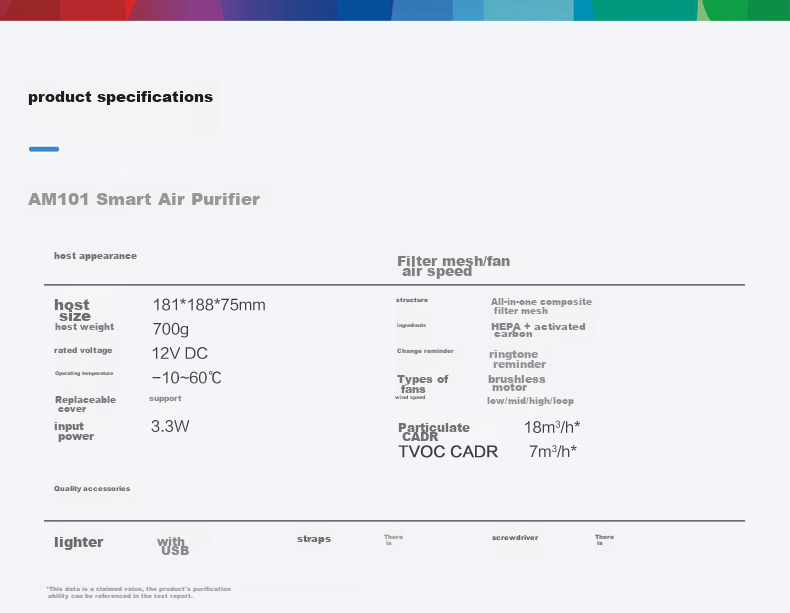Click the 'rated voltage' label

(83, 351)
